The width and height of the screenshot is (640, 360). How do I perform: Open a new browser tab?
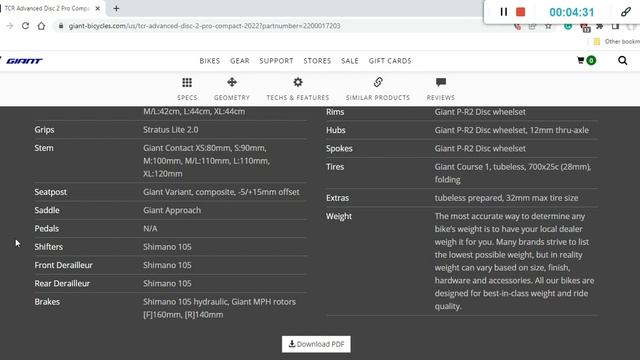pos(116,8)
